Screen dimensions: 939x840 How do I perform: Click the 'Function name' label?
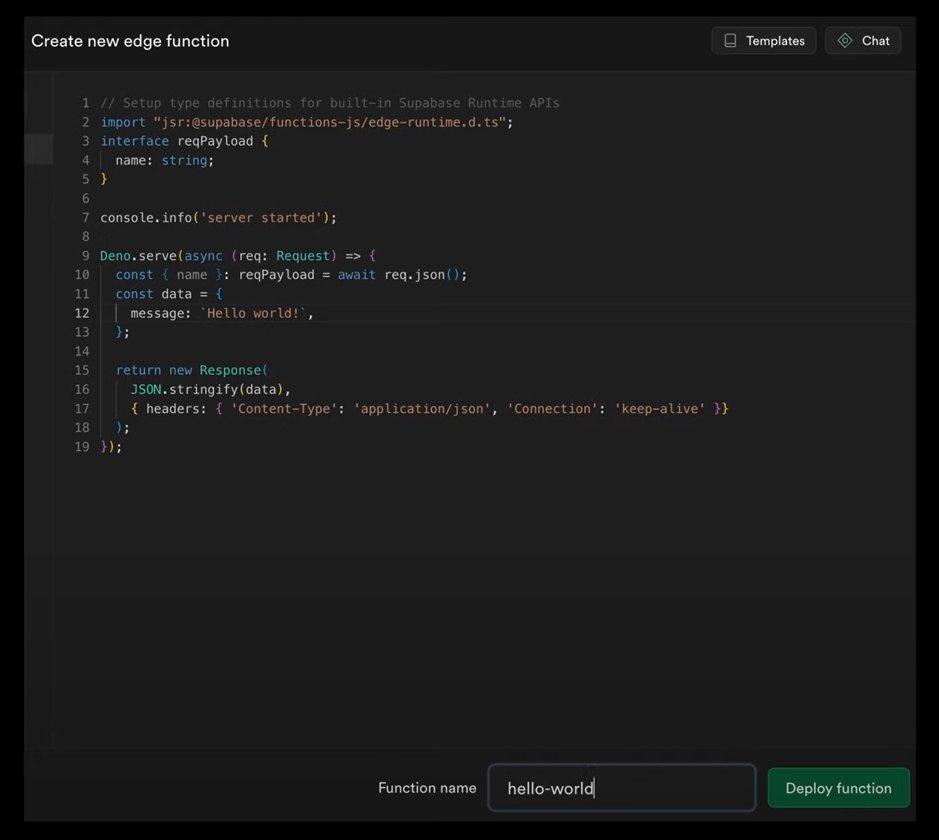coord(427,788)
